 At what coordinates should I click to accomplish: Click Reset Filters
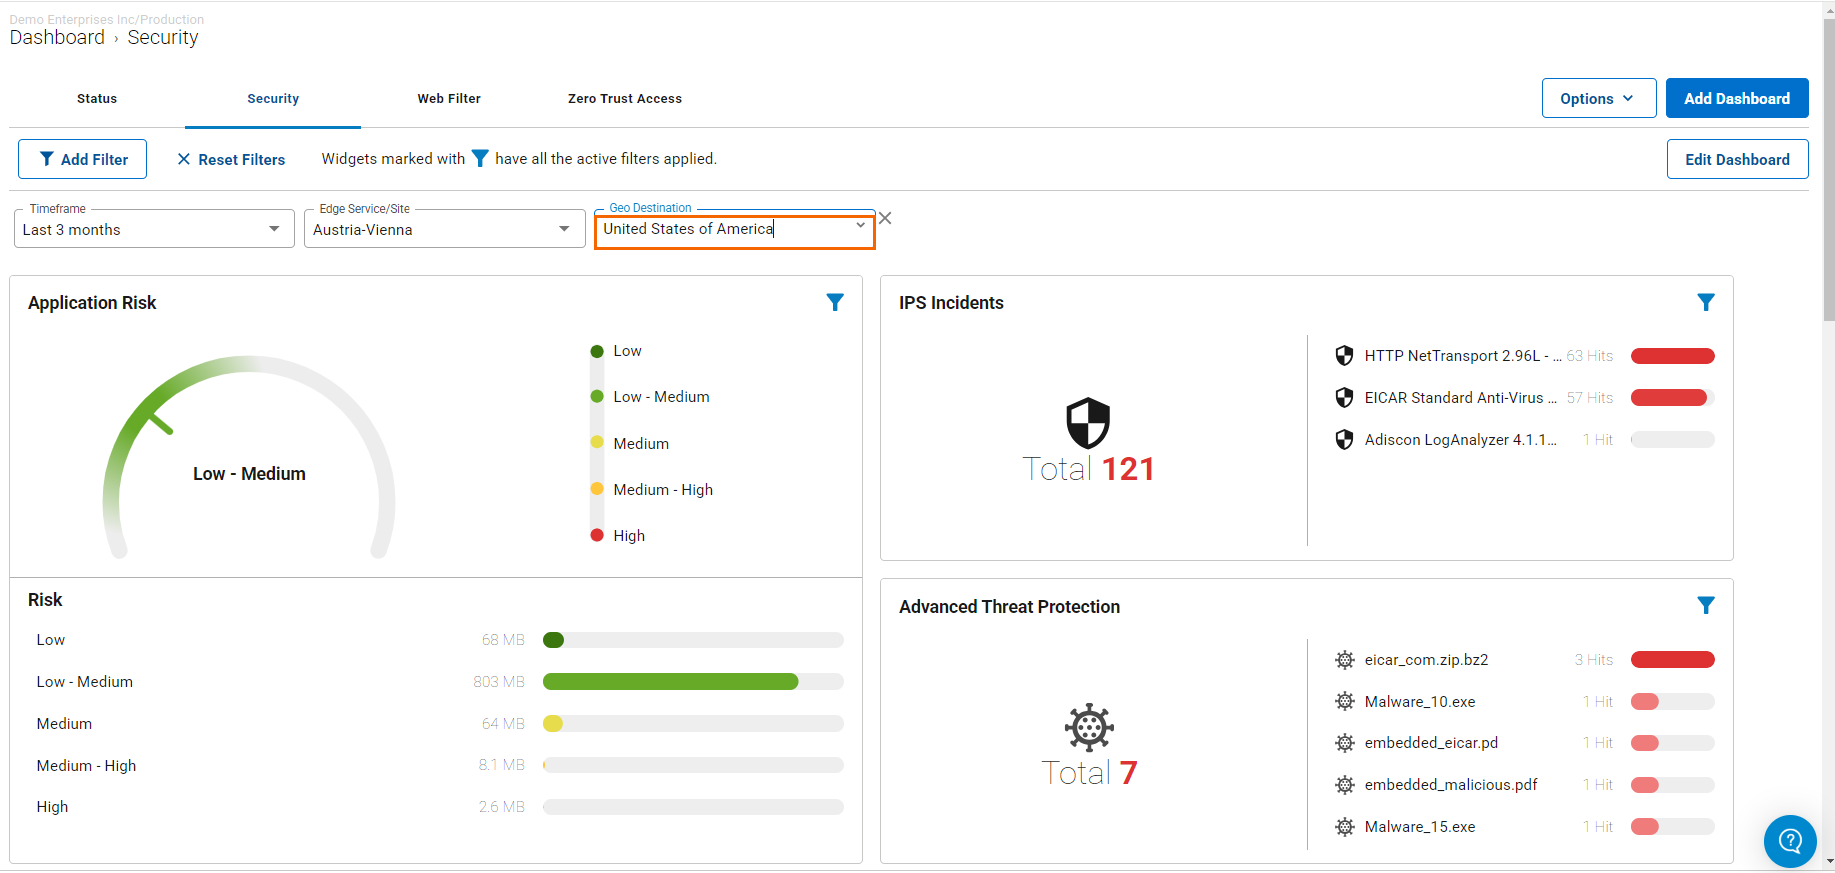[x=231, y=159]
